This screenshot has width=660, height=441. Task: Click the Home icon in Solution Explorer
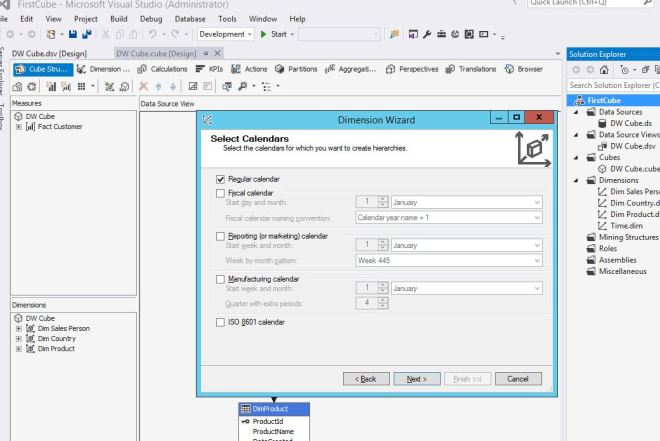(598, 70)
